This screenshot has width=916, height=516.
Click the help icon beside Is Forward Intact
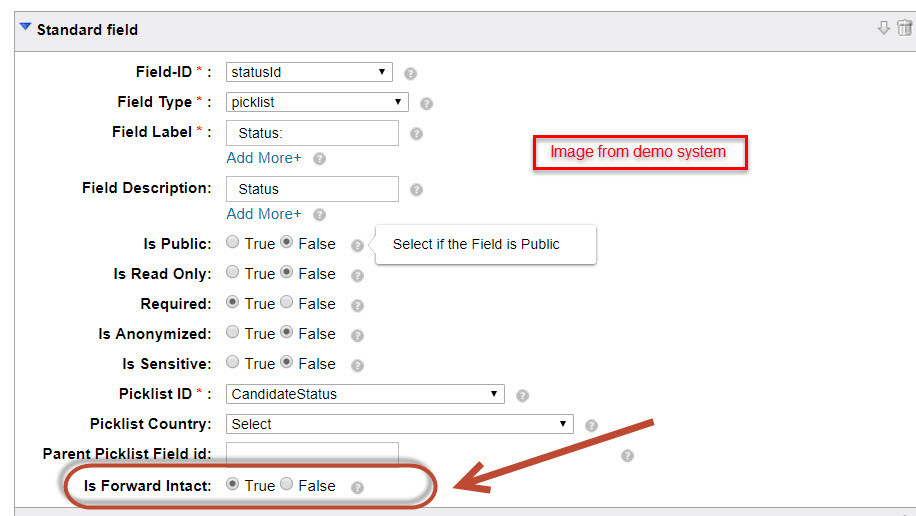tap(358, 487)
